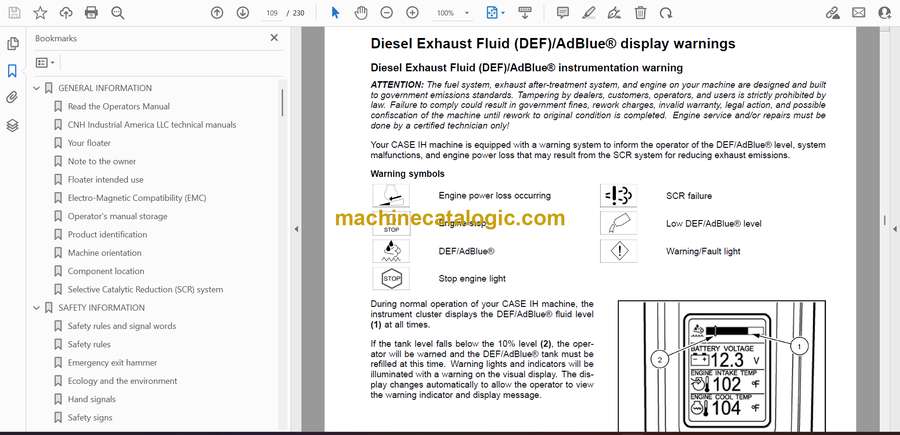The image size is (900, 435).
Task: Click the scrolling mode toolbar icon
Action: tap(524, 13)
